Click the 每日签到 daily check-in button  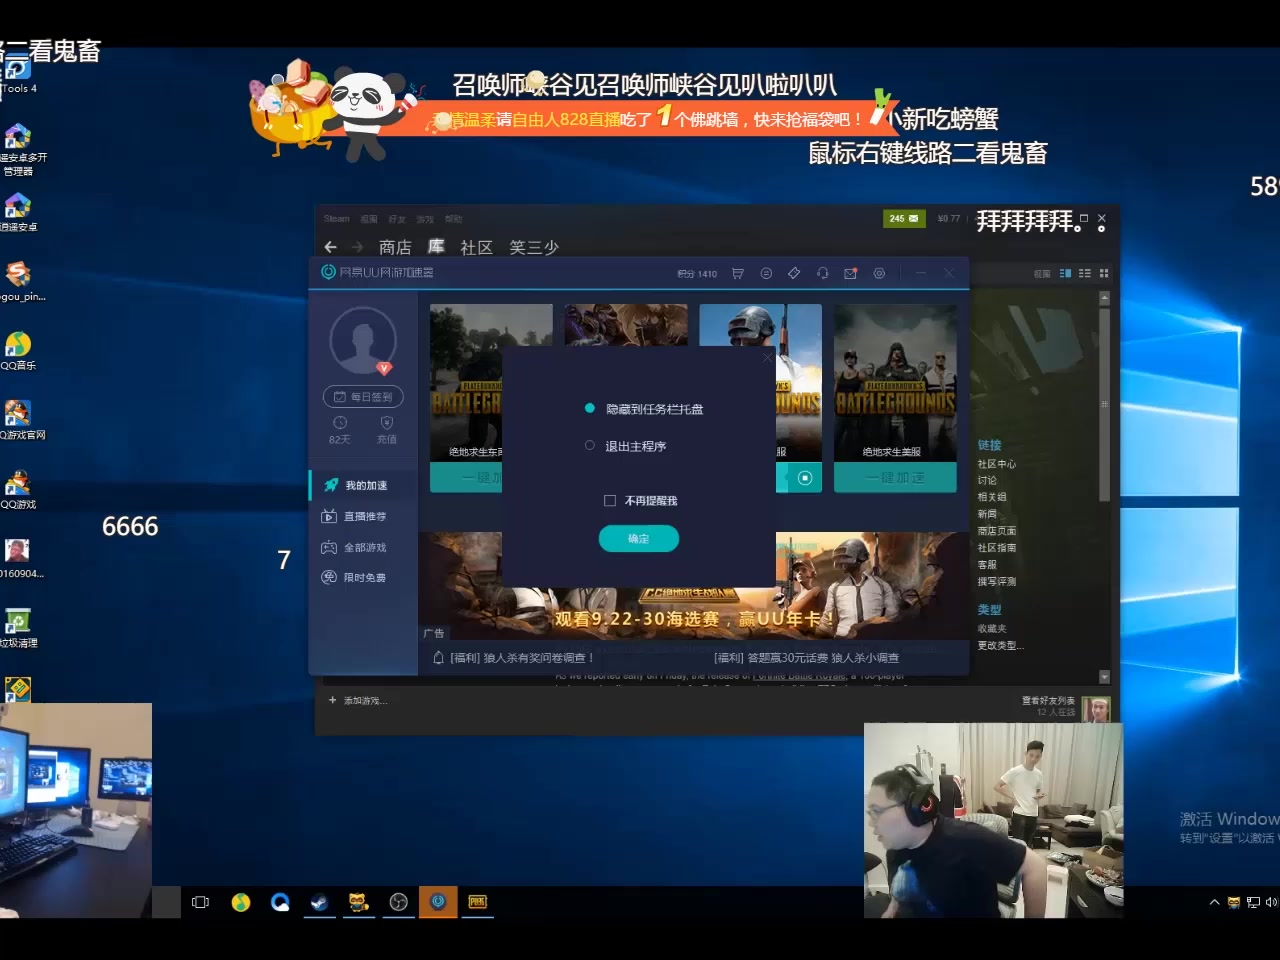tap(363, 397)
